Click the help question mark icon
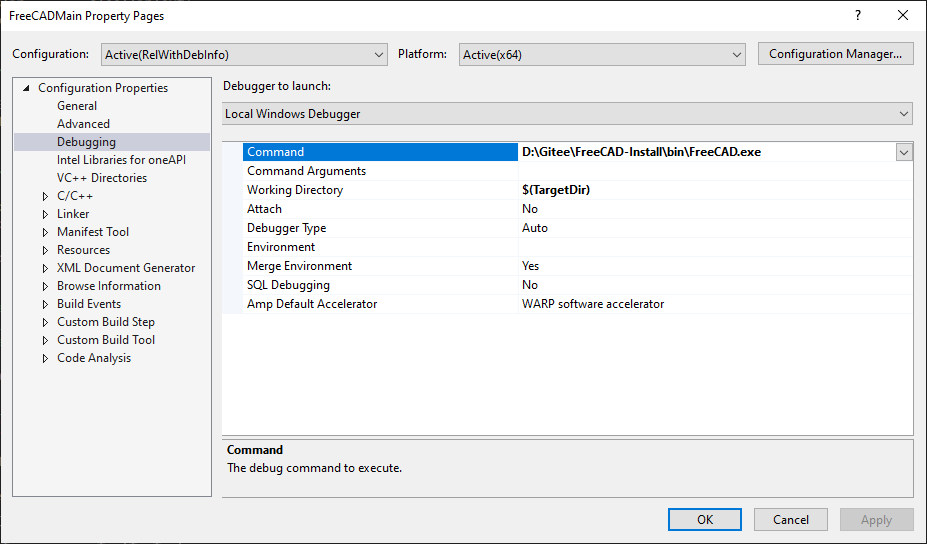927x544 pixels. [x=857, y=16]
